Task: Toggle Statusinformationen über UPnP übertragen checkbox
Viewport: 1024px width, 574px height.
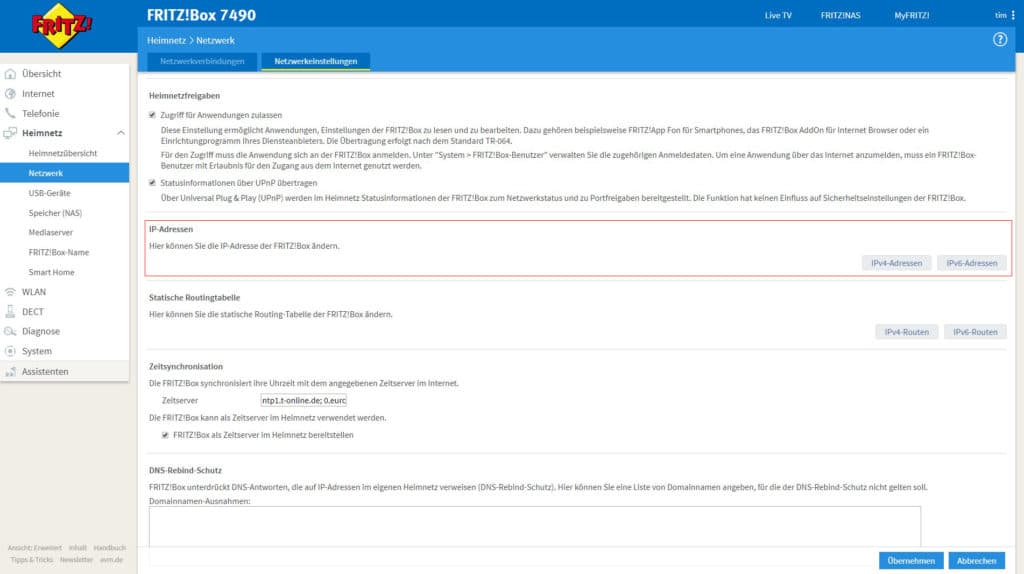Action: (x=152, y=183)
